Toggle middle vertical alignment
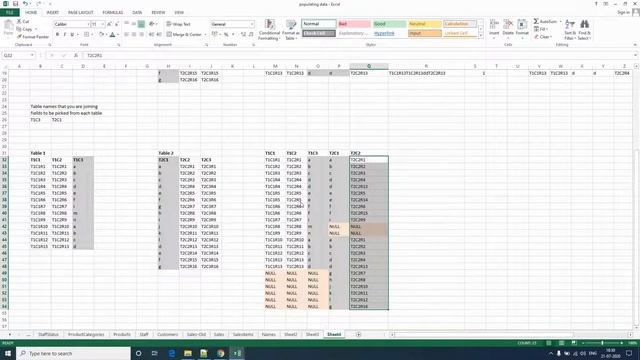This screenshot has height=360, width=640. tap(134, 24)
